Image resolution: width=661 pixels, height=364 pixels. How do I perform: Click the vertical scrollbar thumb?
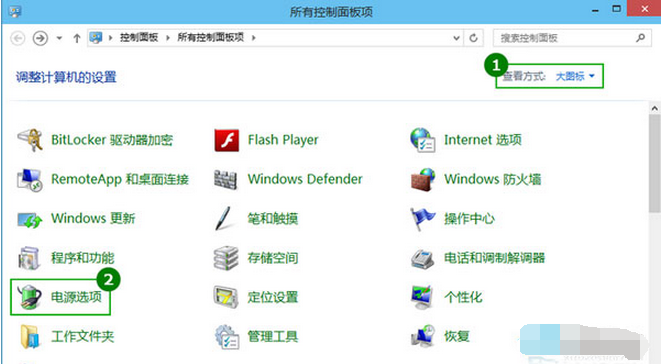point(655,164)
